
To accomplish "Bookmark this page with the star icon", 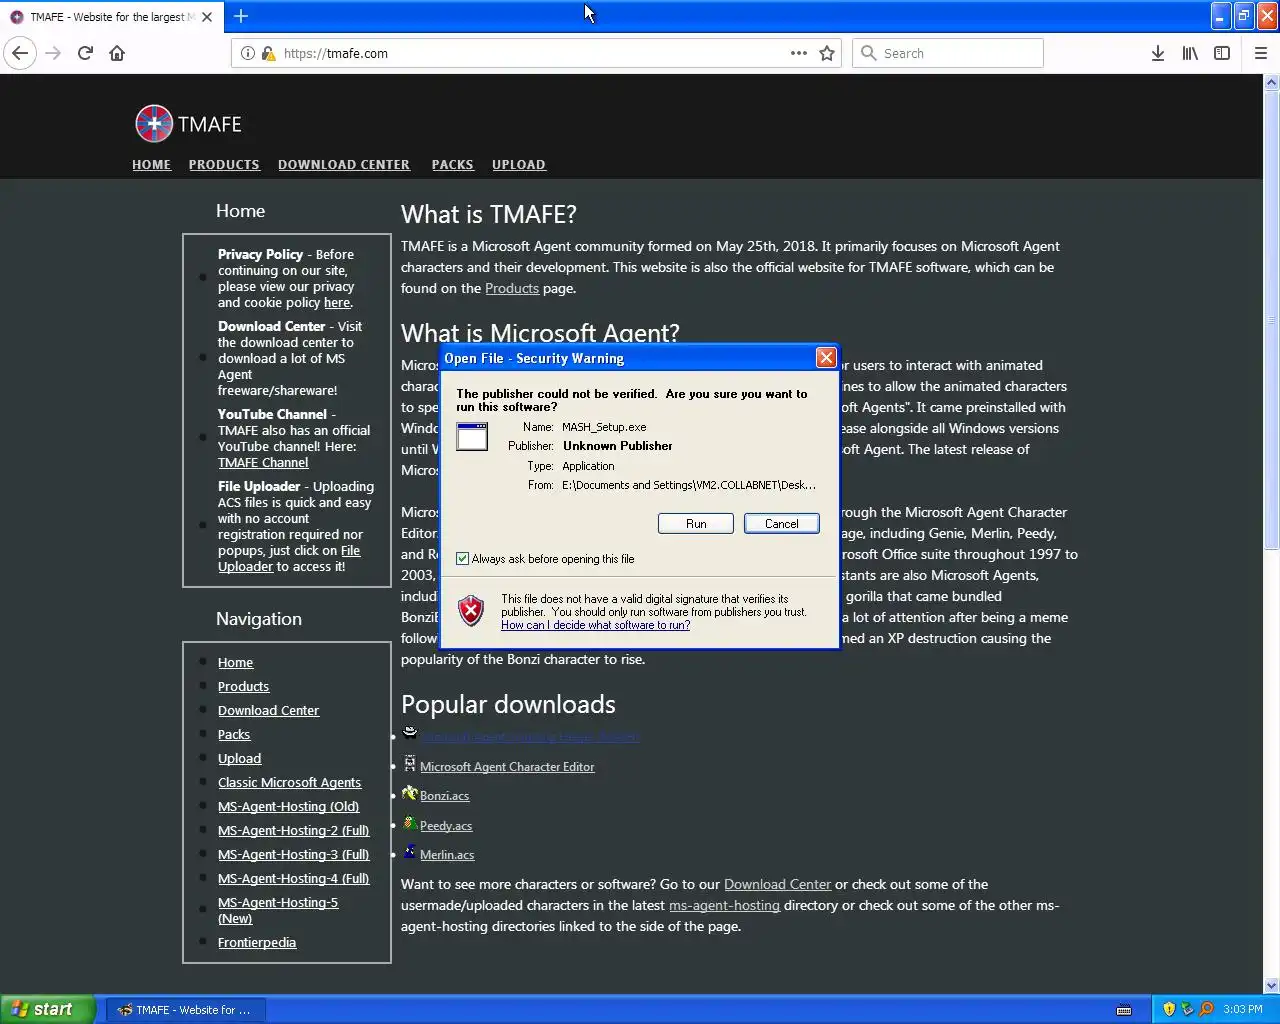I will pos(827,53).
